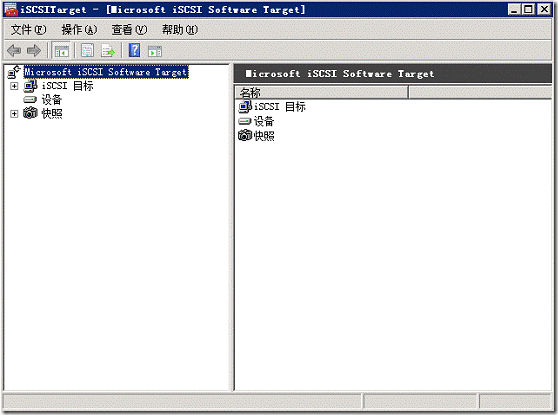
Task: Click the root node icon in tree
Action: 14,72
